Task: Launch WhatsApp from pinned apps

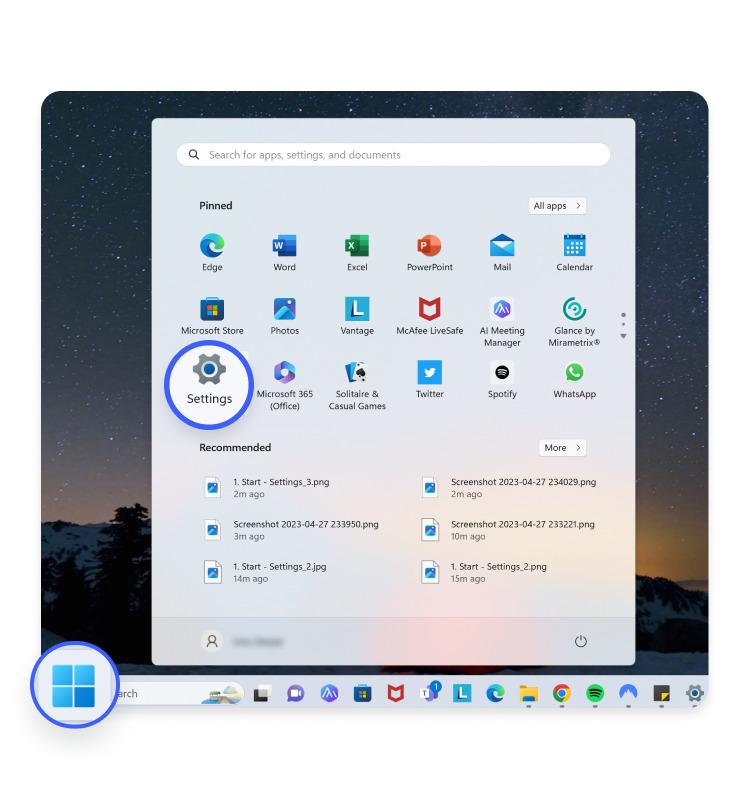Action: pos(574,379)
